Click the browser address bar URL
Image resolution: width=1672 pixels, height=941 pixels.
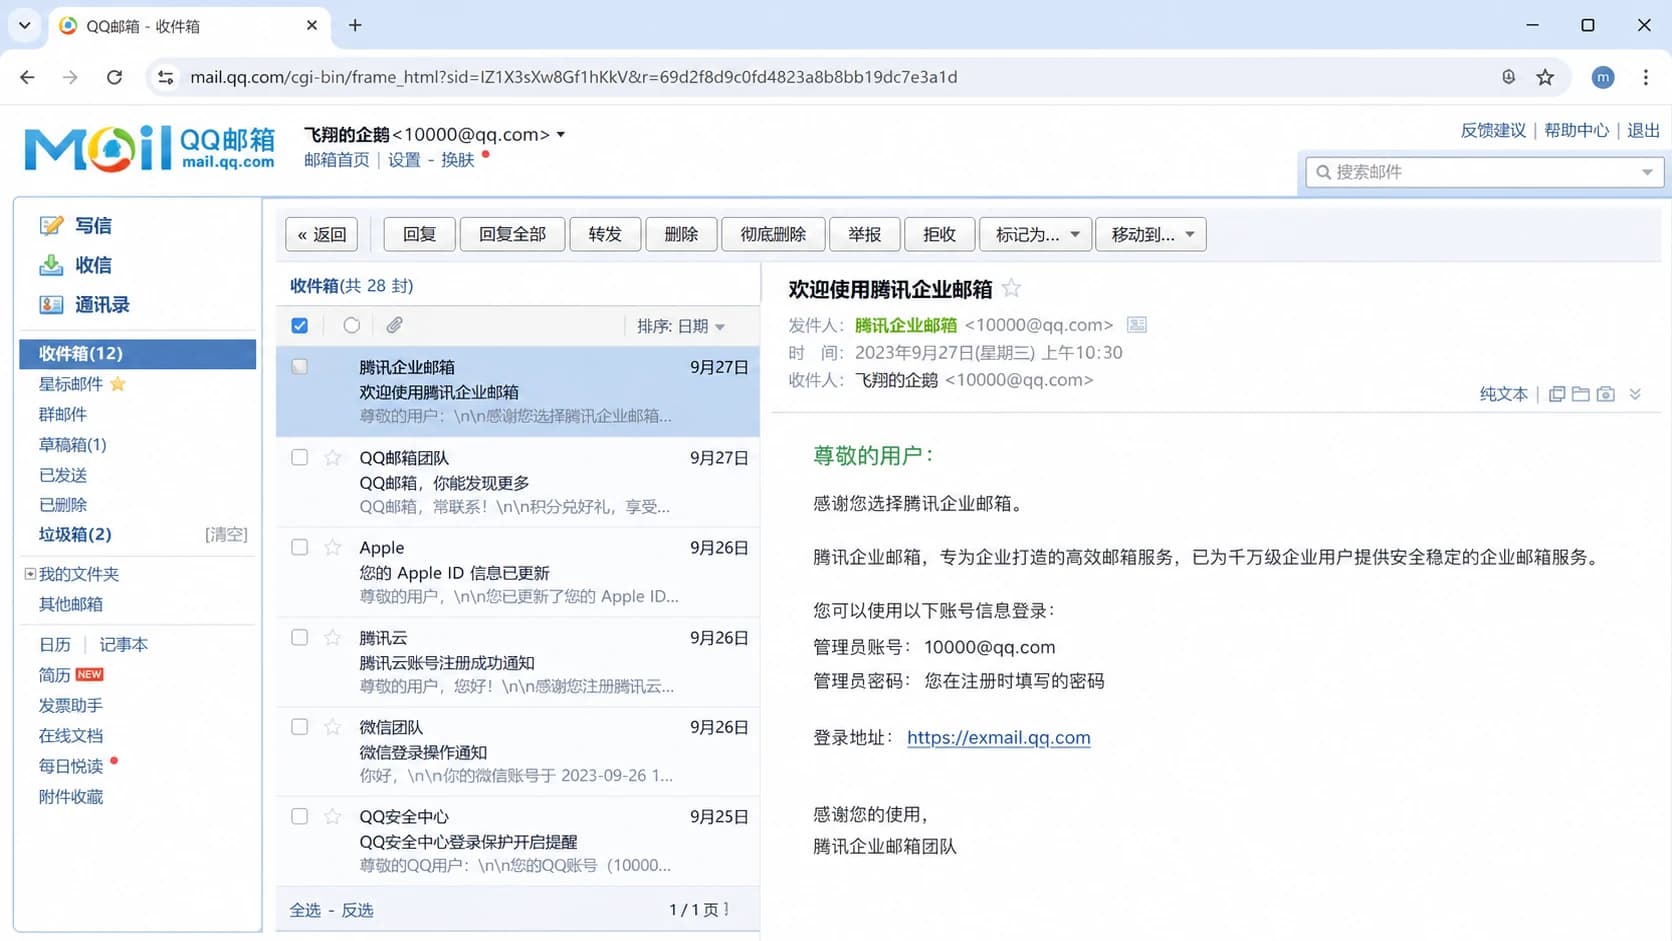pos(573,77)
